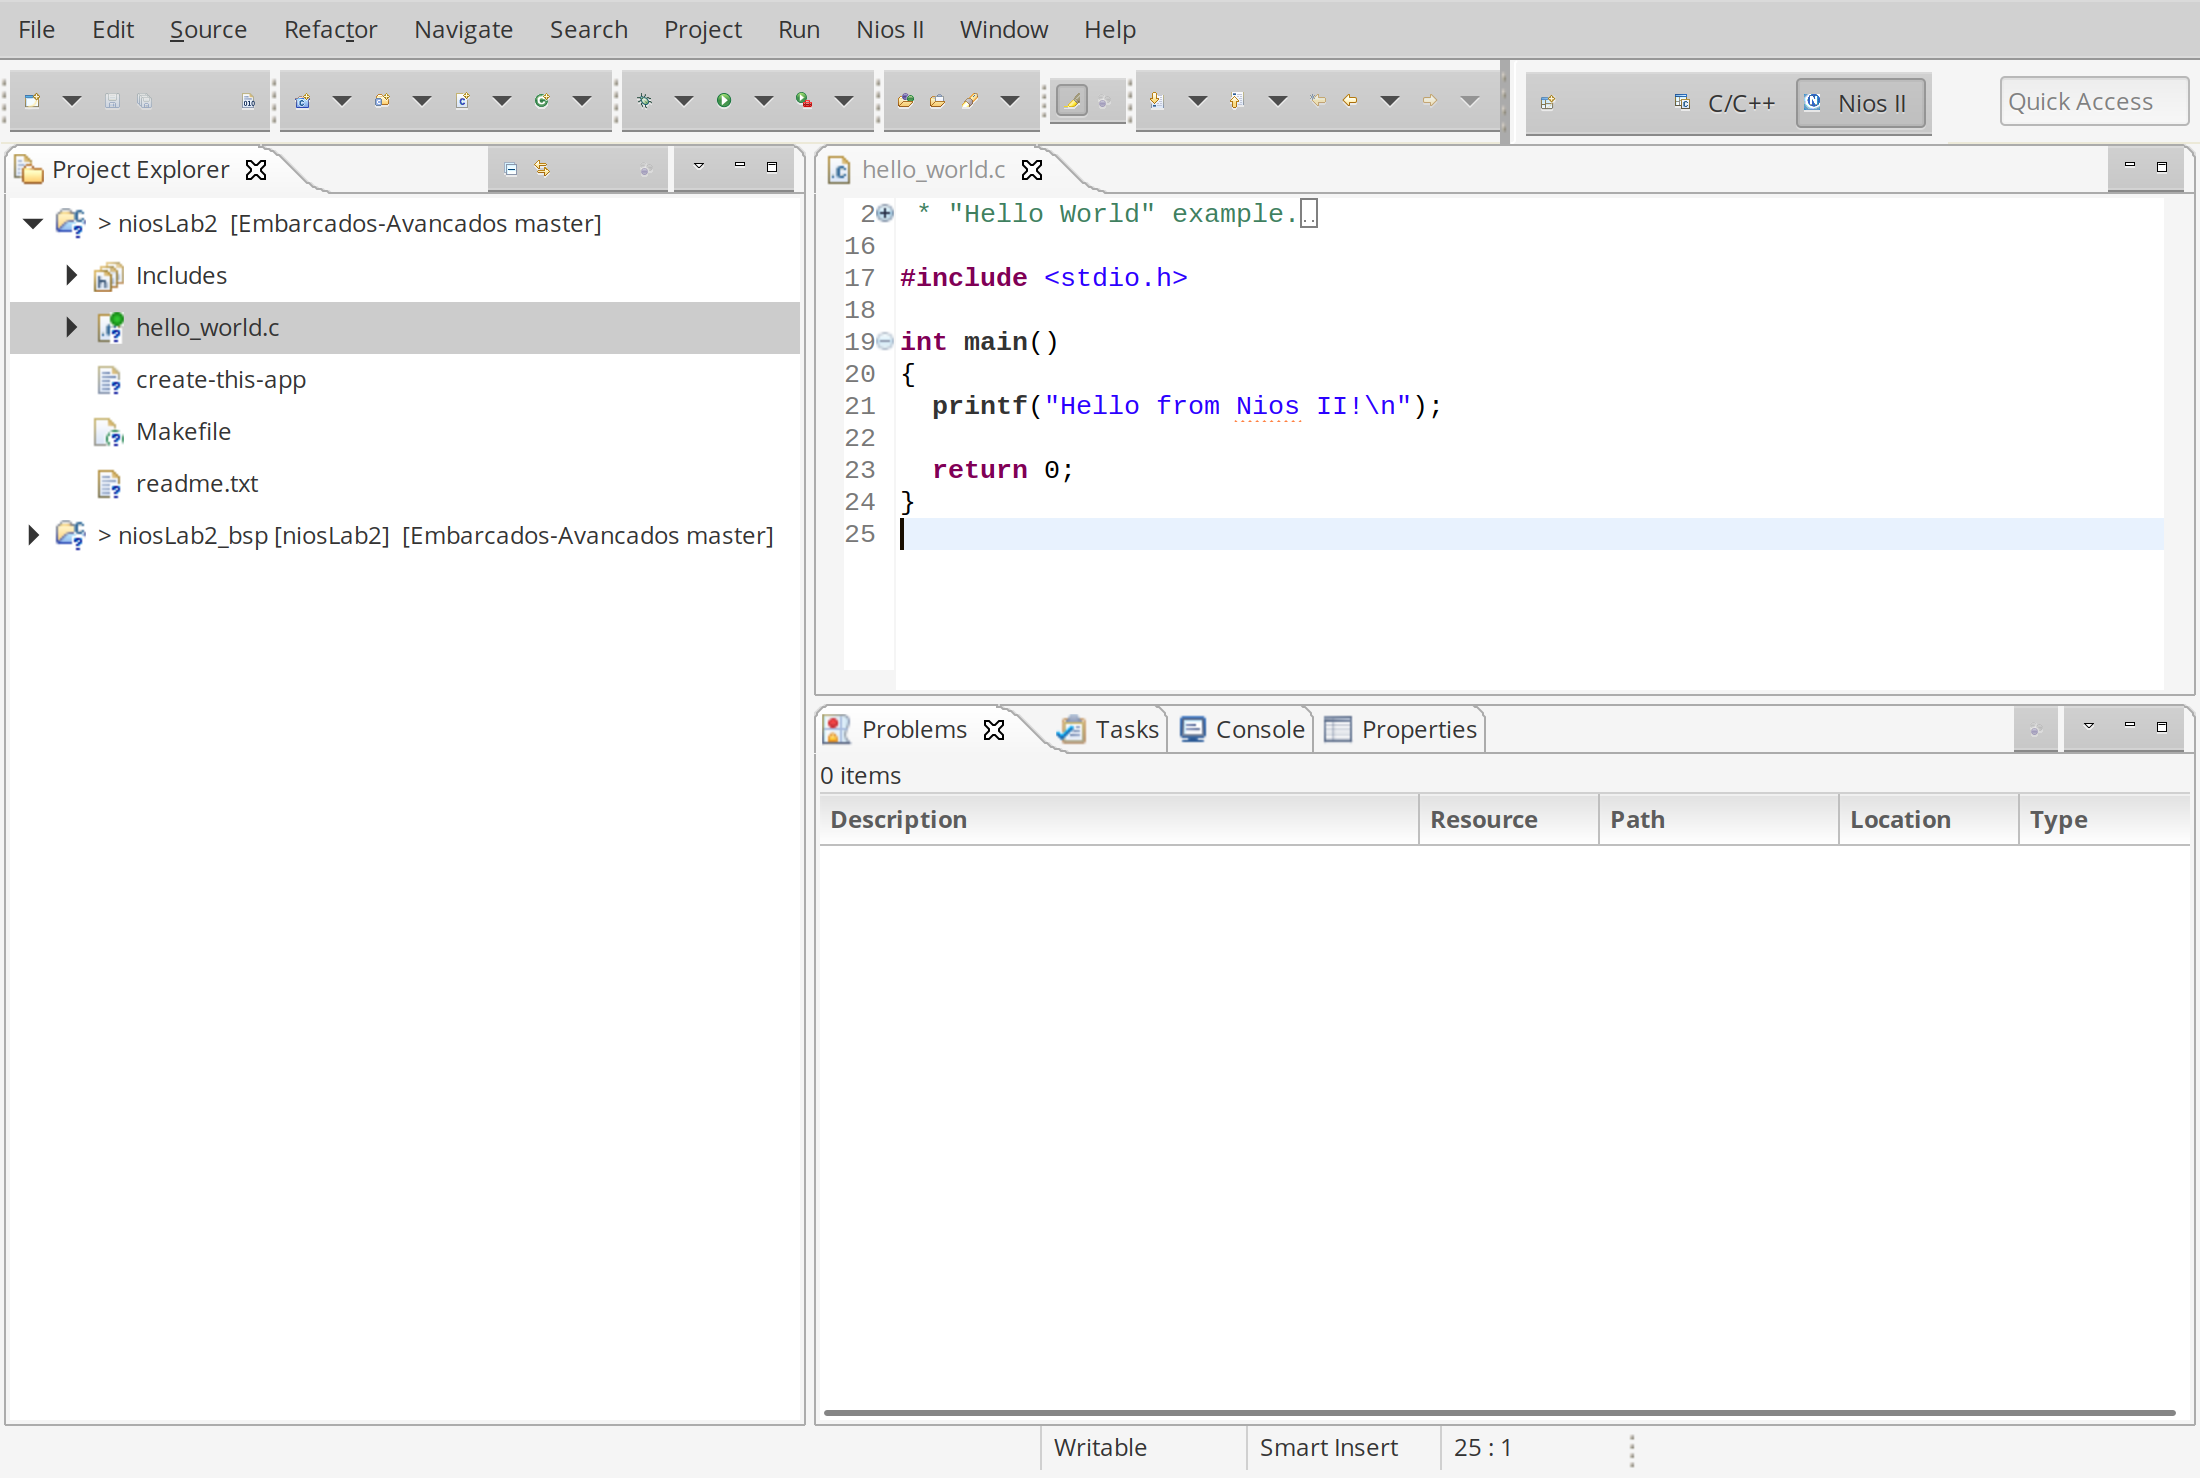The height and width of the screenshot is (1478, 2200).
Task: Click the Search flashlight toolbar icon
Action: 970,101
